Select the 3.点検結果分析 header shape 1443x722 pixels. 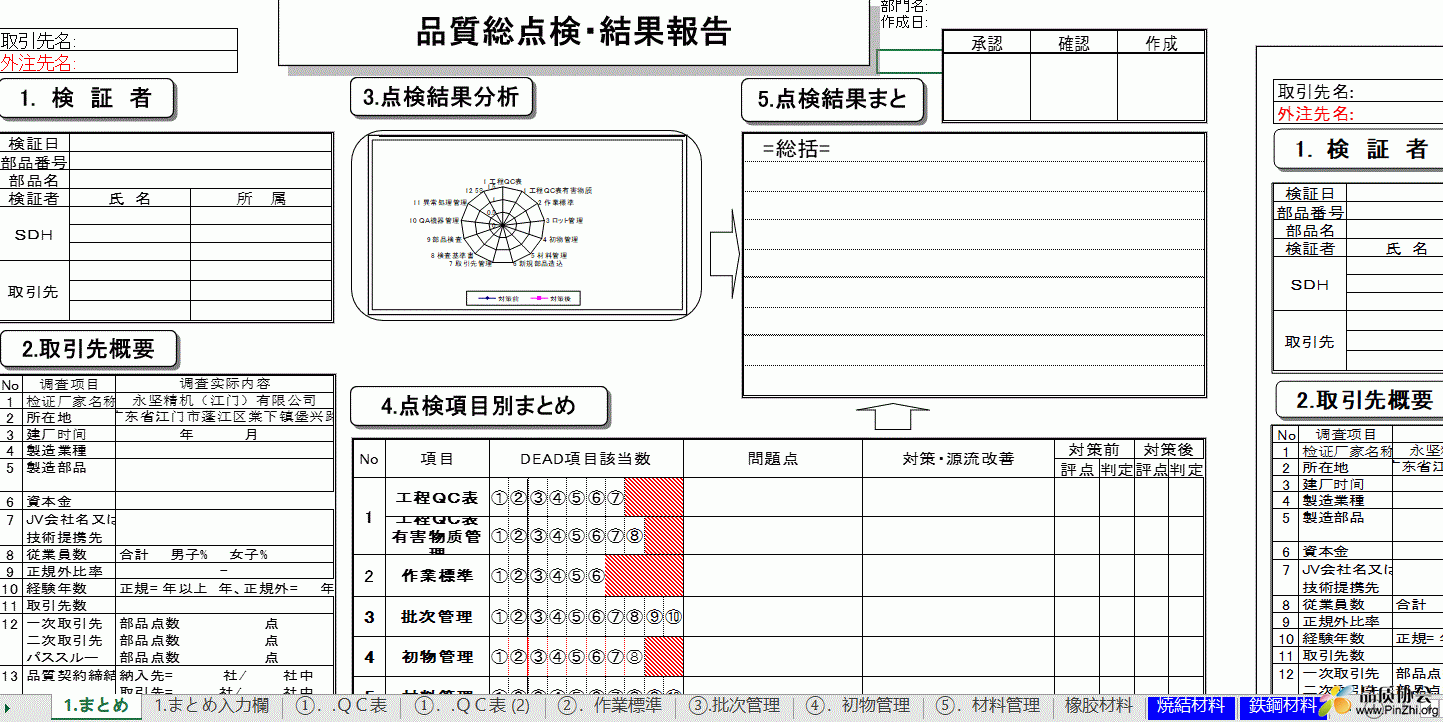pos(441,96)
